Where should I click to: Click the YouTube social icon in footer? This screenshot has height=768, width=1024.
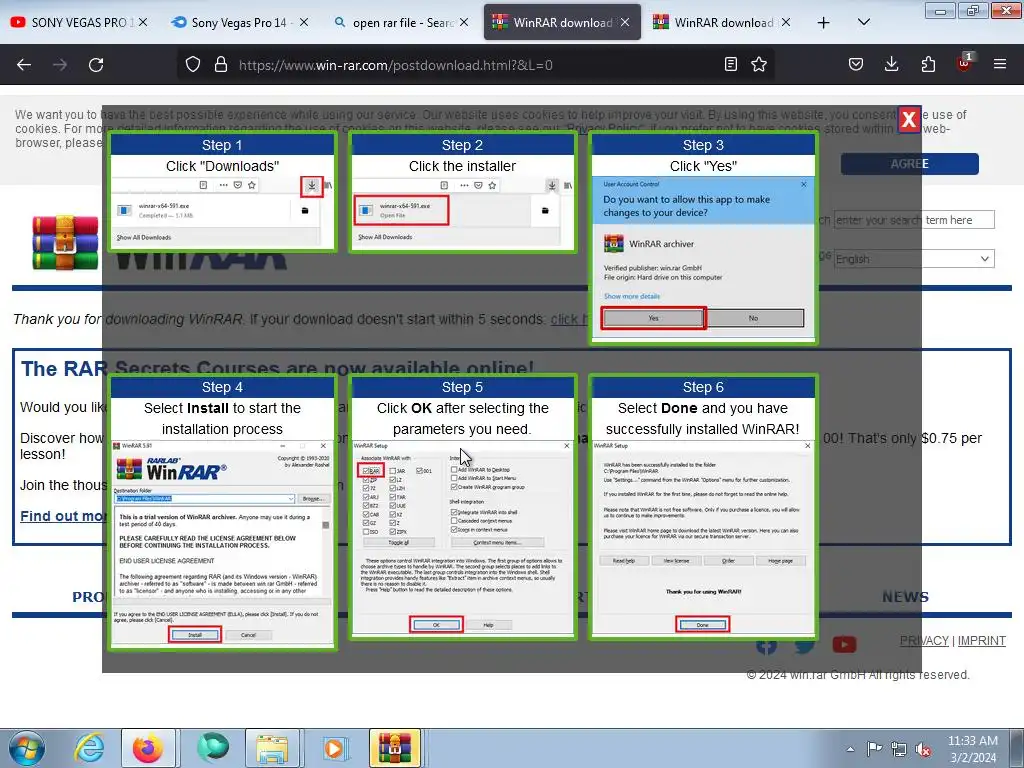coord(844,645)
